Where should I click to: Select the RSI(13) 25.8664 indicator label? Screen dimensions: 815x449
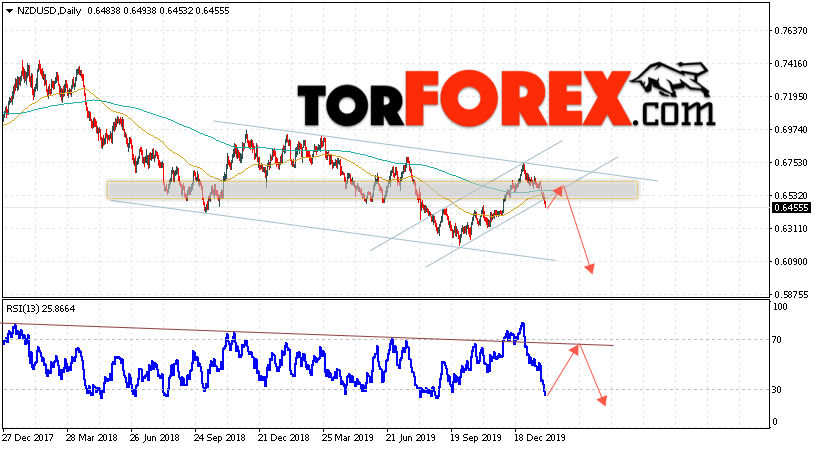pyautogui.click(x=41, y=309)
